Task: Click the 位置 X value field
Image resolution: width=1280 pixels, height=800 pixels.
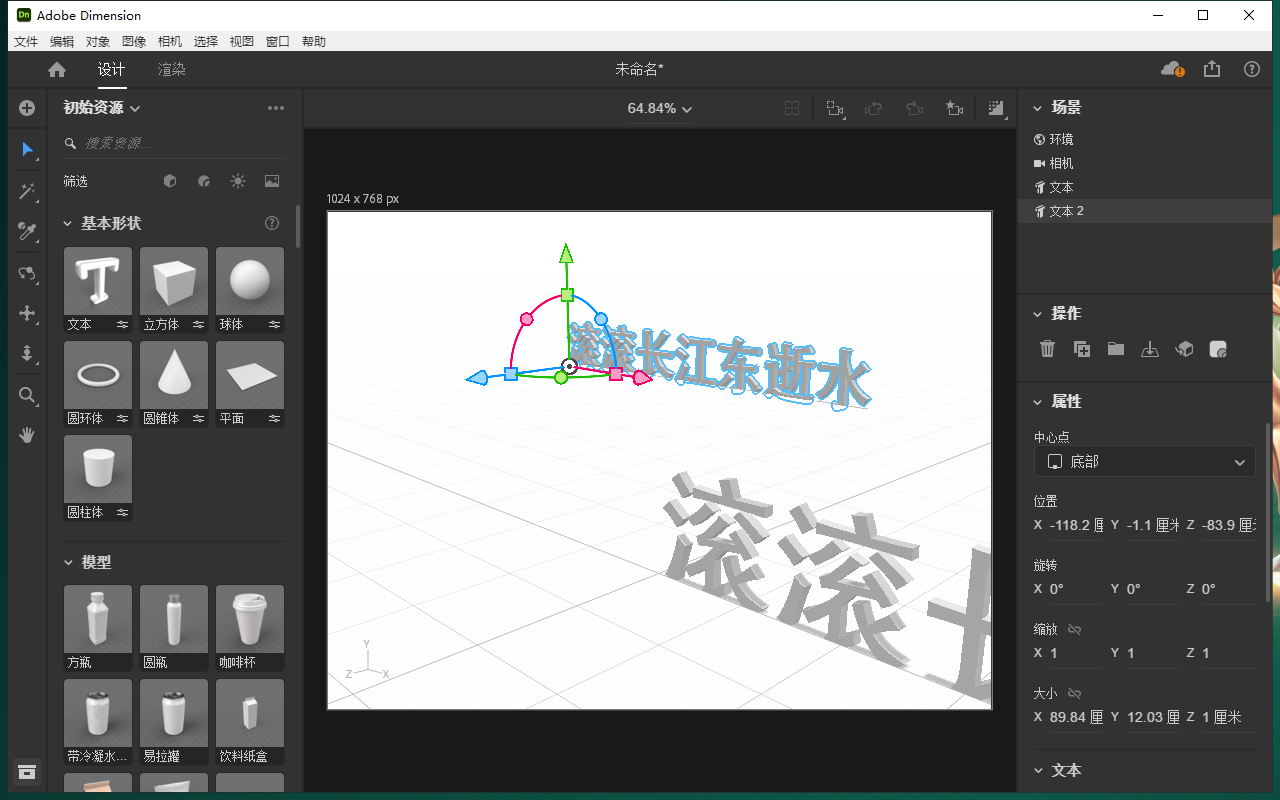Action: (x=1077, y=525)
